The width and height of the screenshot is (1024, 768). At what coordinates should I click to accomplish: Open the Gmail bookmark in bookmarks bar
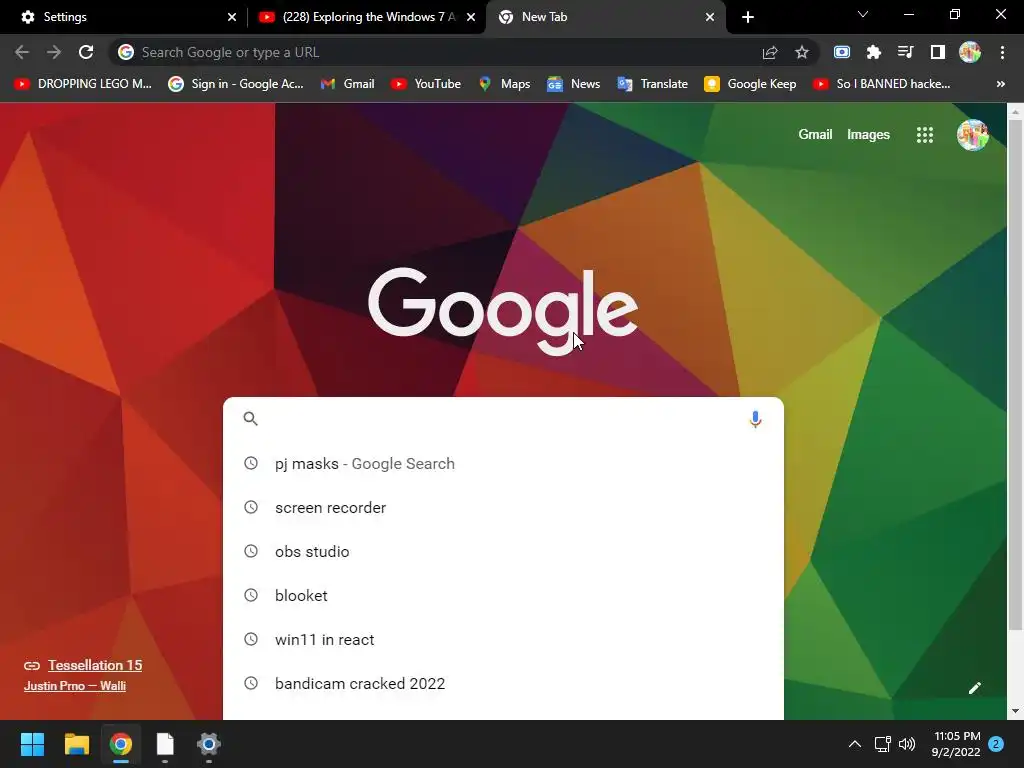pyautogui.click(x=347, y=84)
